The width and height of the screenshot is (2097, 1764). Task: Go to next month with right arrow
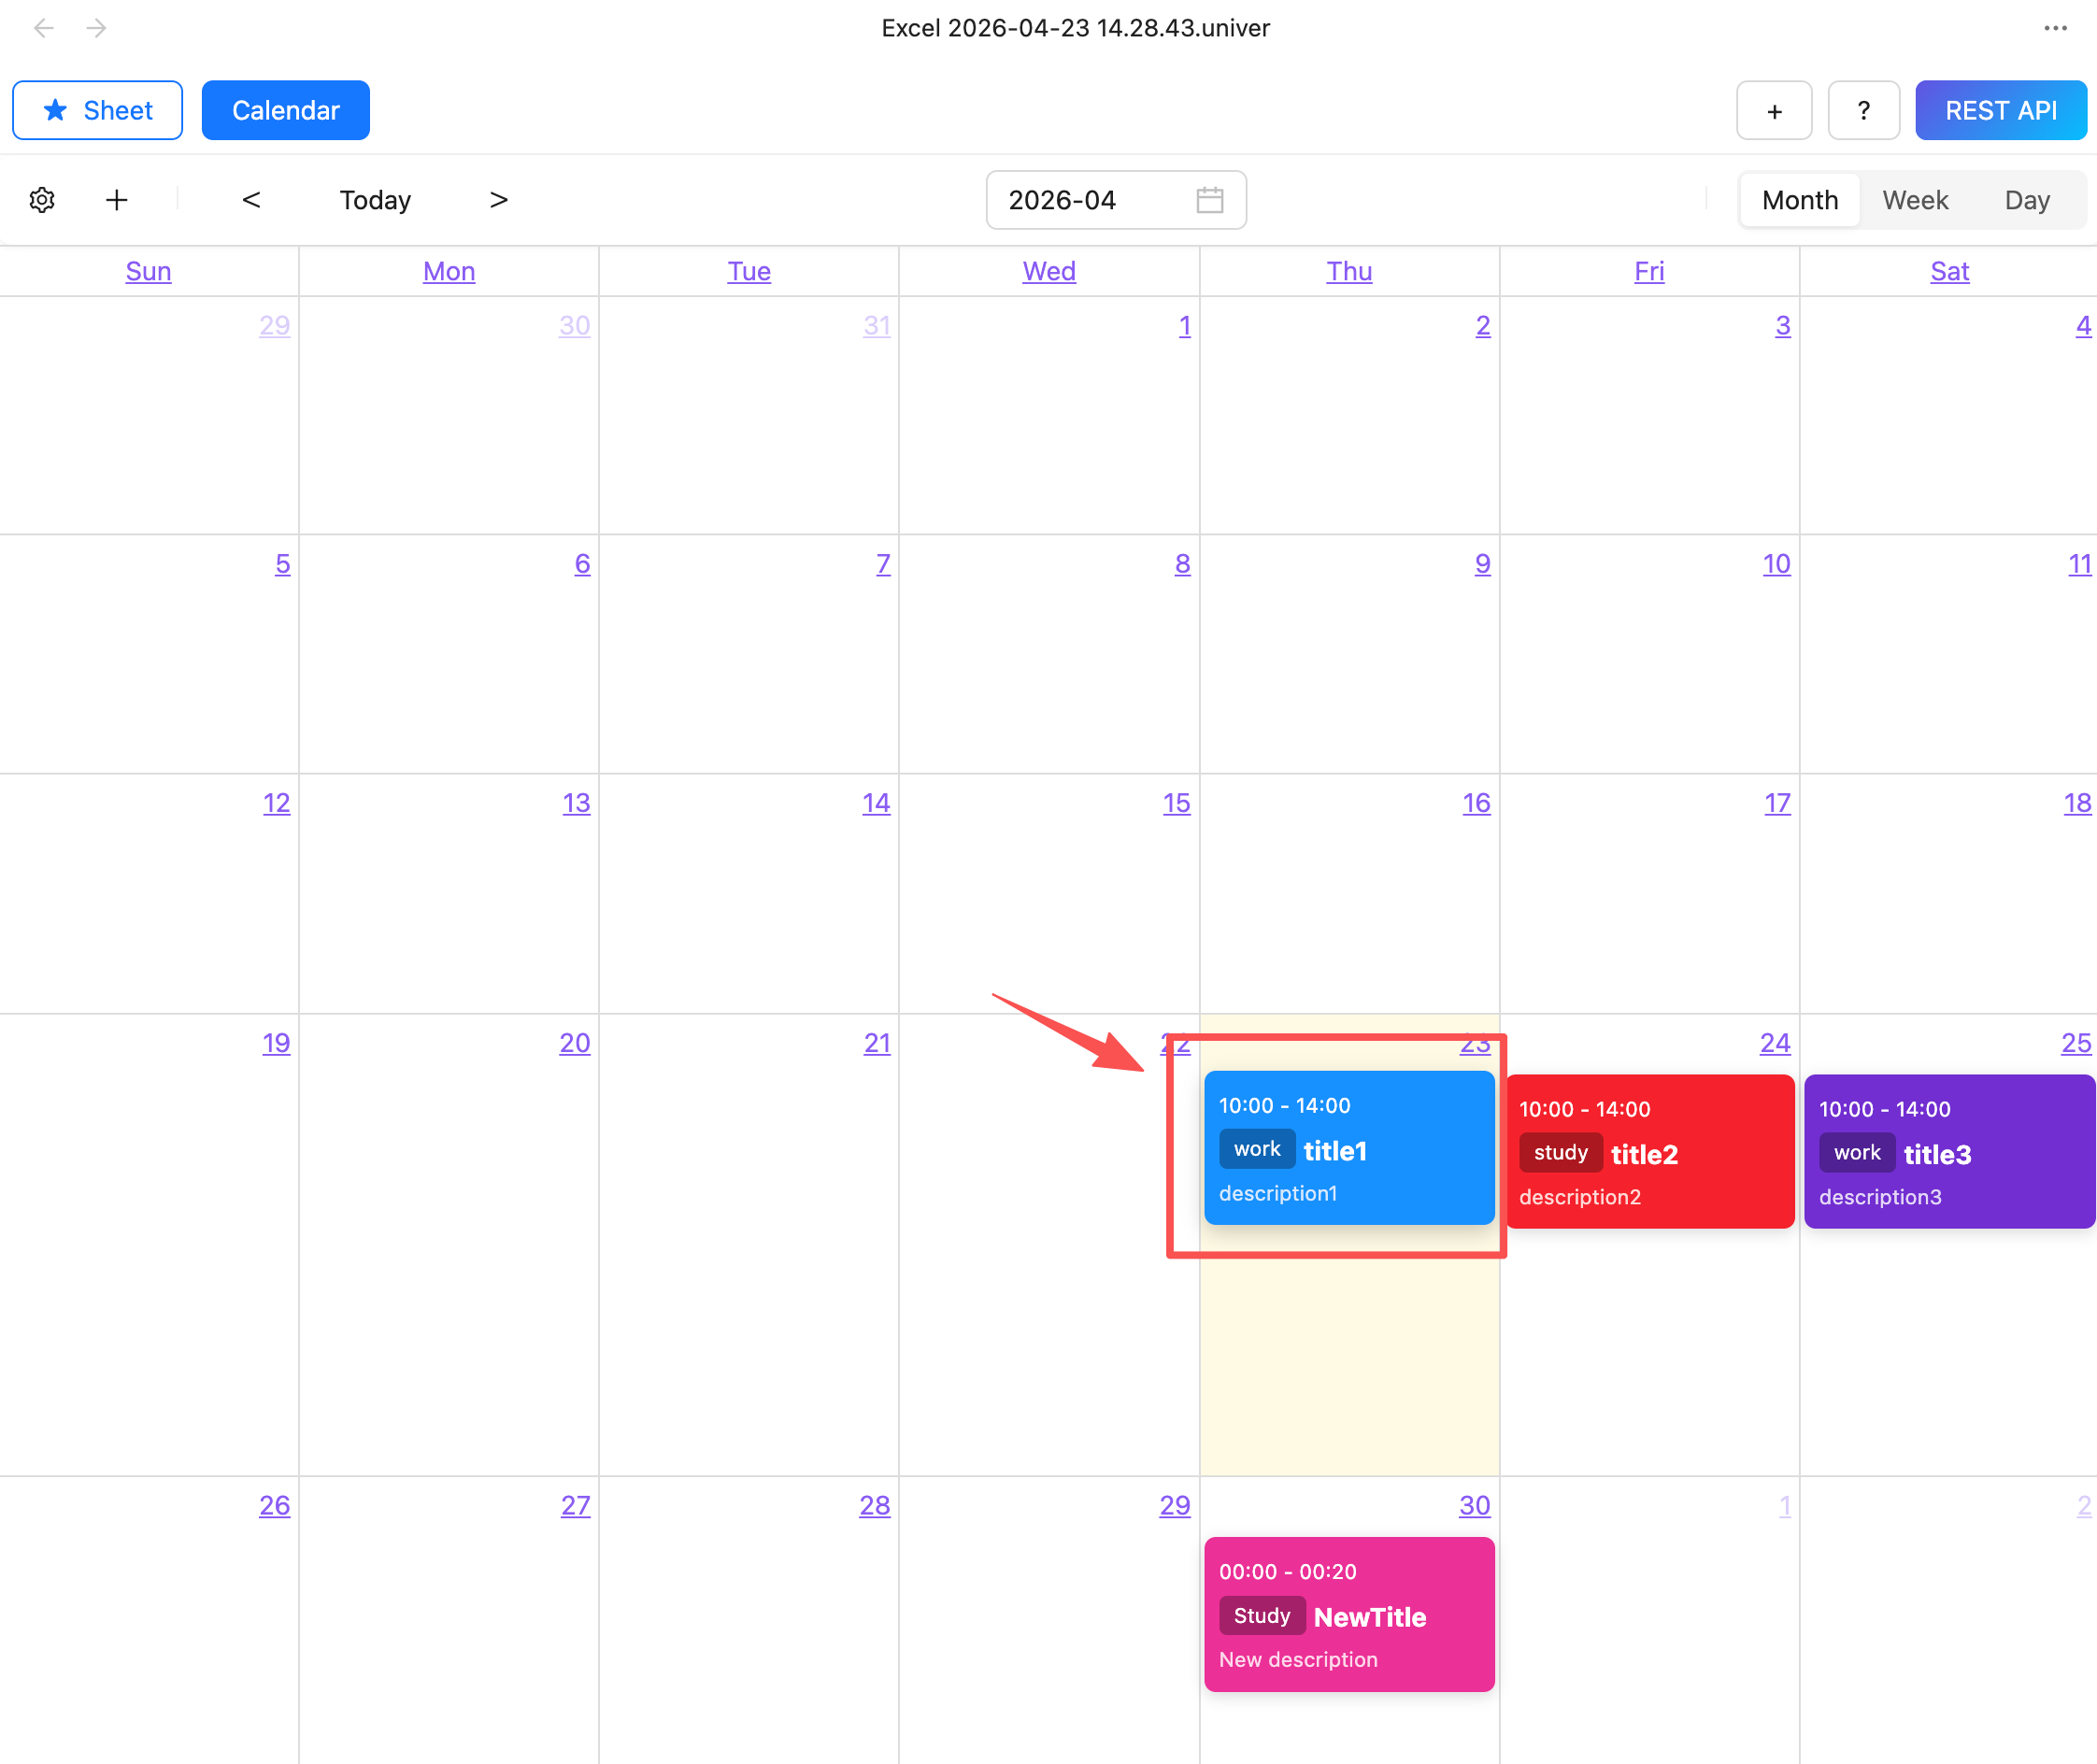pyautogui.click(x=498, y=200)
